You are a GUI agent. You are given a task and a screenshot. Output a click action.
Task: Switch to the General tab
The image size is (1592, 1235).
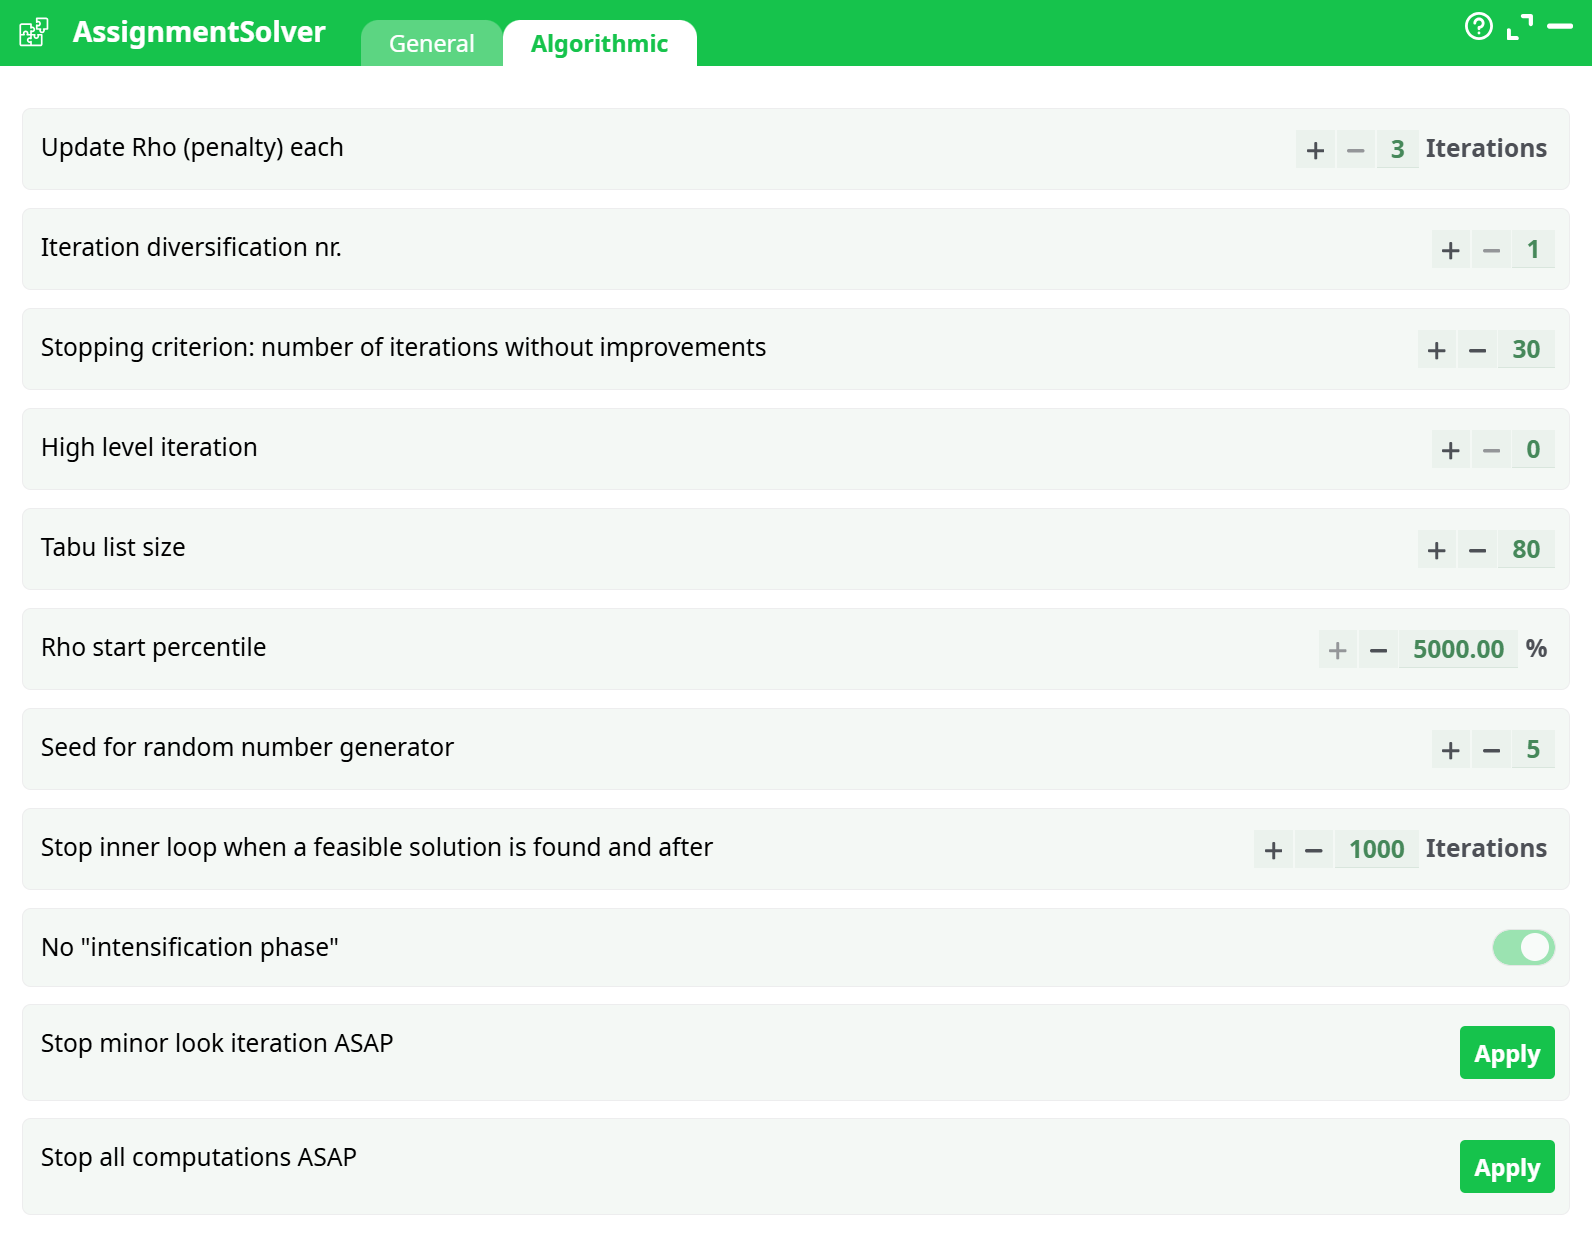pyautogui.click(x=431, y=44)
